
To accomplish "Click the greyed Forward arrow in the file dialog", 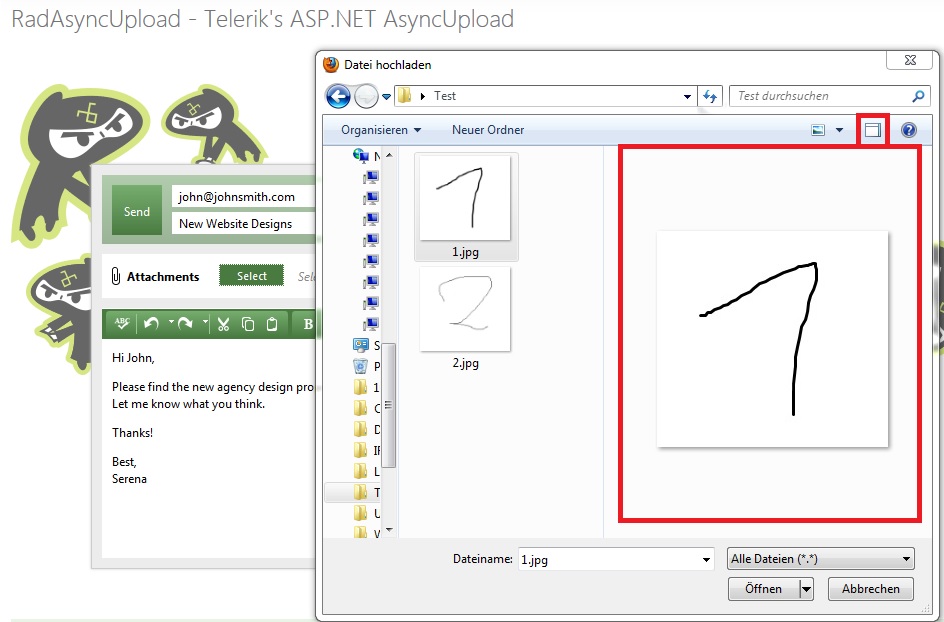I will [366, 96].
